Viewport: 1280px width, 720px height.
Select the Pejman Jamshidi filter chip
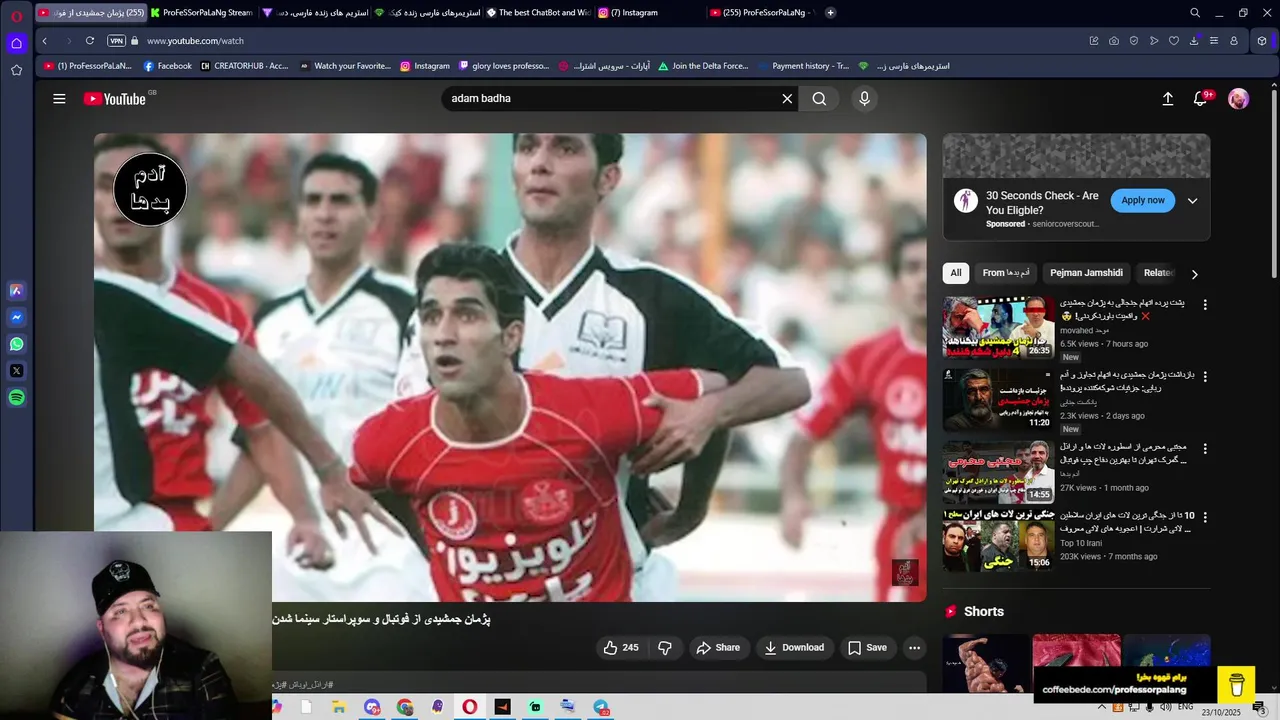(x=1086, y=273)
